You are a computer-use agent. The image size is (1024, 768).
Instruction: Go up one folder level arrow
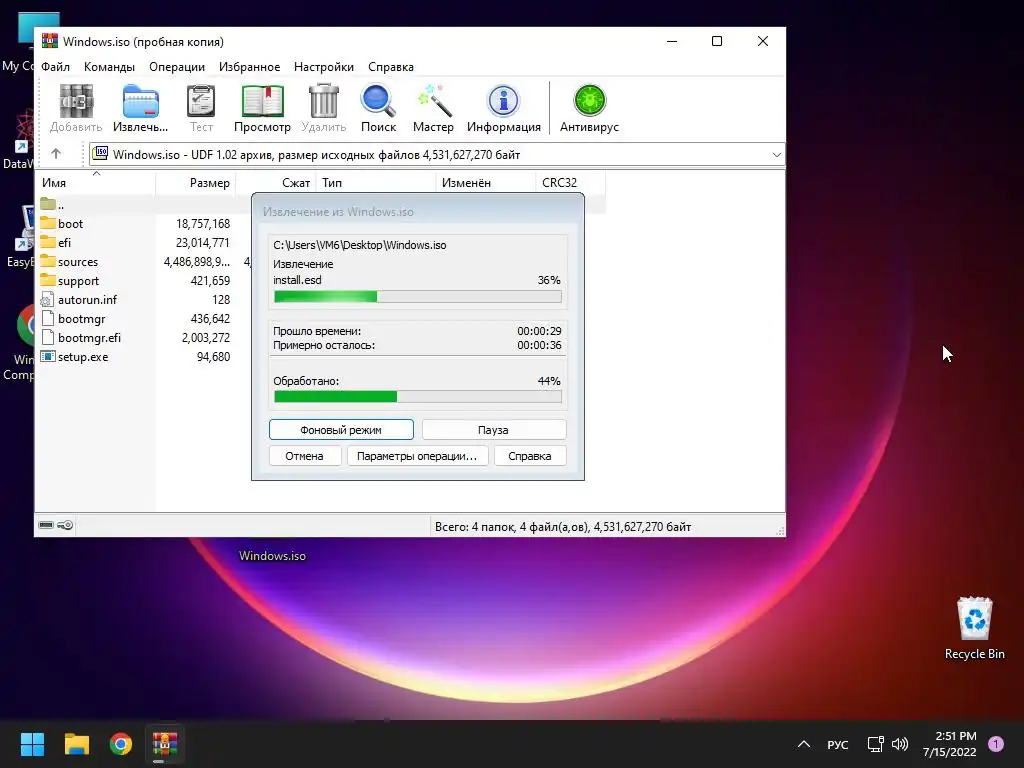pyautogui.click(x=56, y=154)
